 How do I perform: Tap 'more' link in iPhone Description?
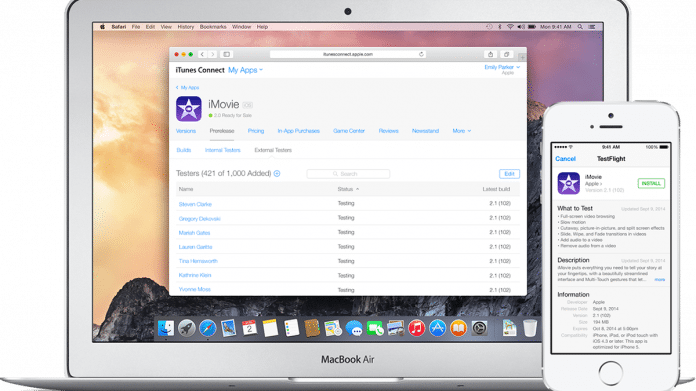pos(660,280)
